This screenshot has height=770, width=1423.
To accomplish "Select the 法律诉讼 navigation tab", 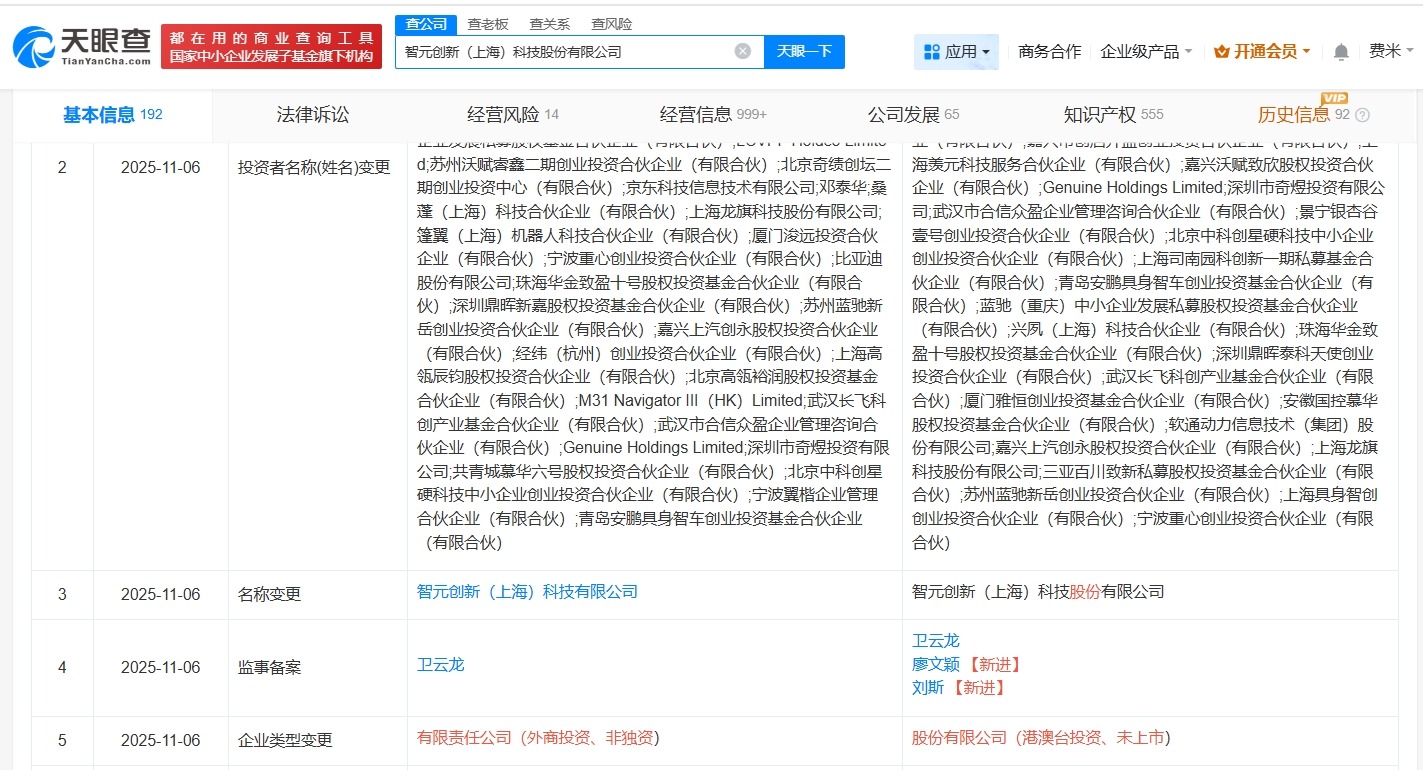I will pos(313,114).
